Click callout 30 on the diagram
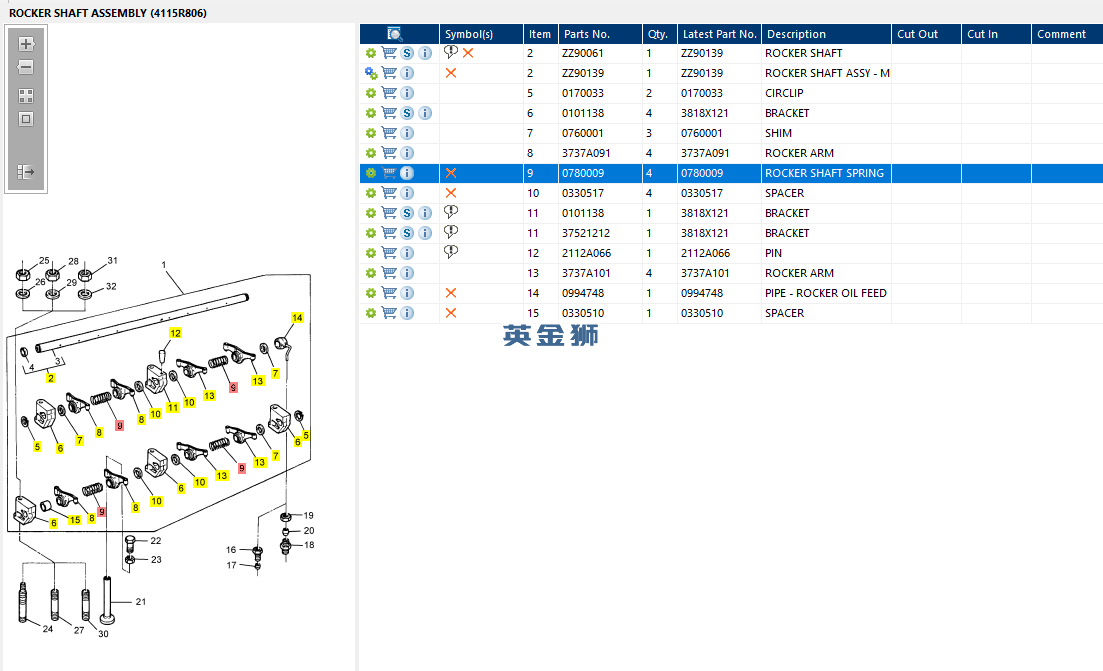1103x671 pixels. point(103,634)
